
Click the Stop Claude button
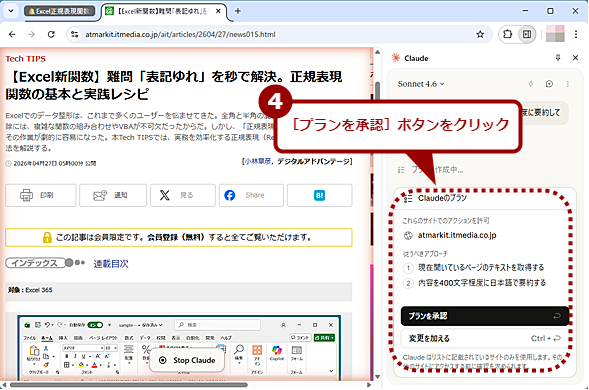coord(187,360)
